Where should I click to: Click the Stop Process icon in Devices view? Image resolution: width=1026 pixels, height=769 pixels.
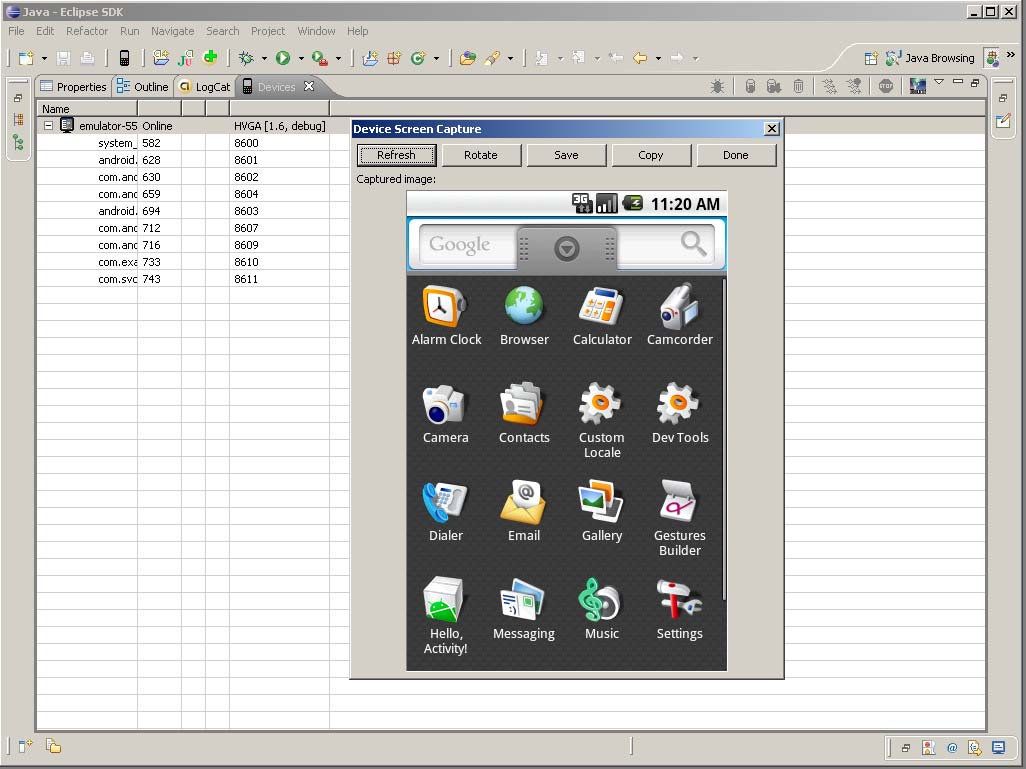click(885, 86)
